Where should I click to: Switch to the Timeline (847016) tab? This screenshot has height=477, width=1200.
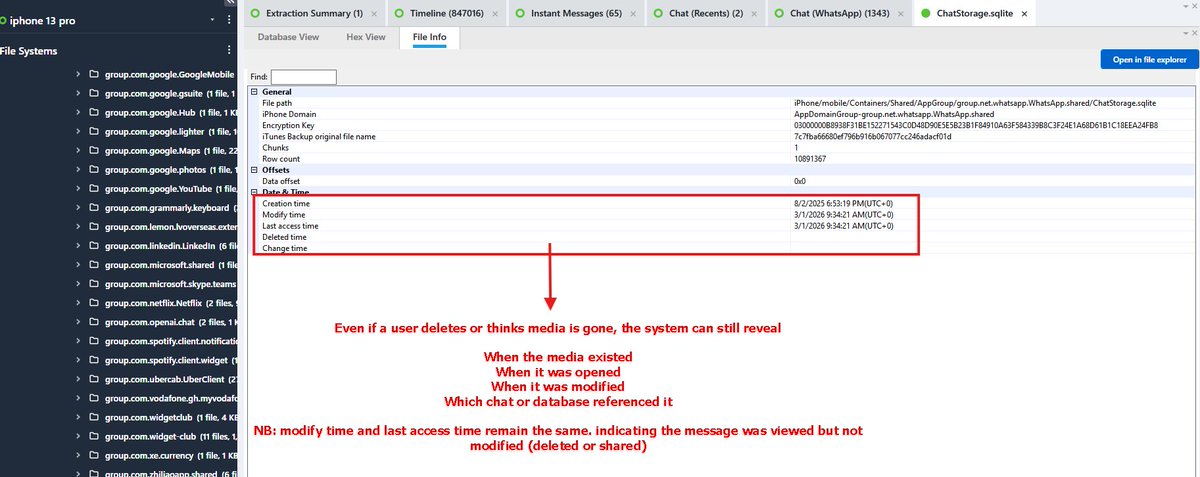(447, 14)
